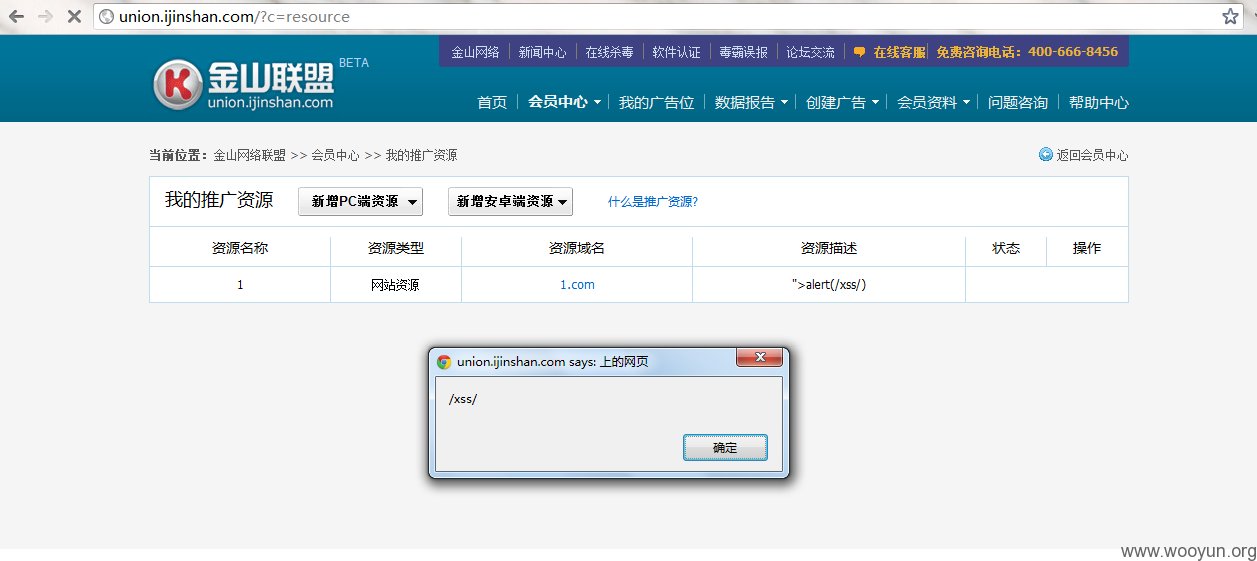Click the 资源域名 column header

coord(577,248)
